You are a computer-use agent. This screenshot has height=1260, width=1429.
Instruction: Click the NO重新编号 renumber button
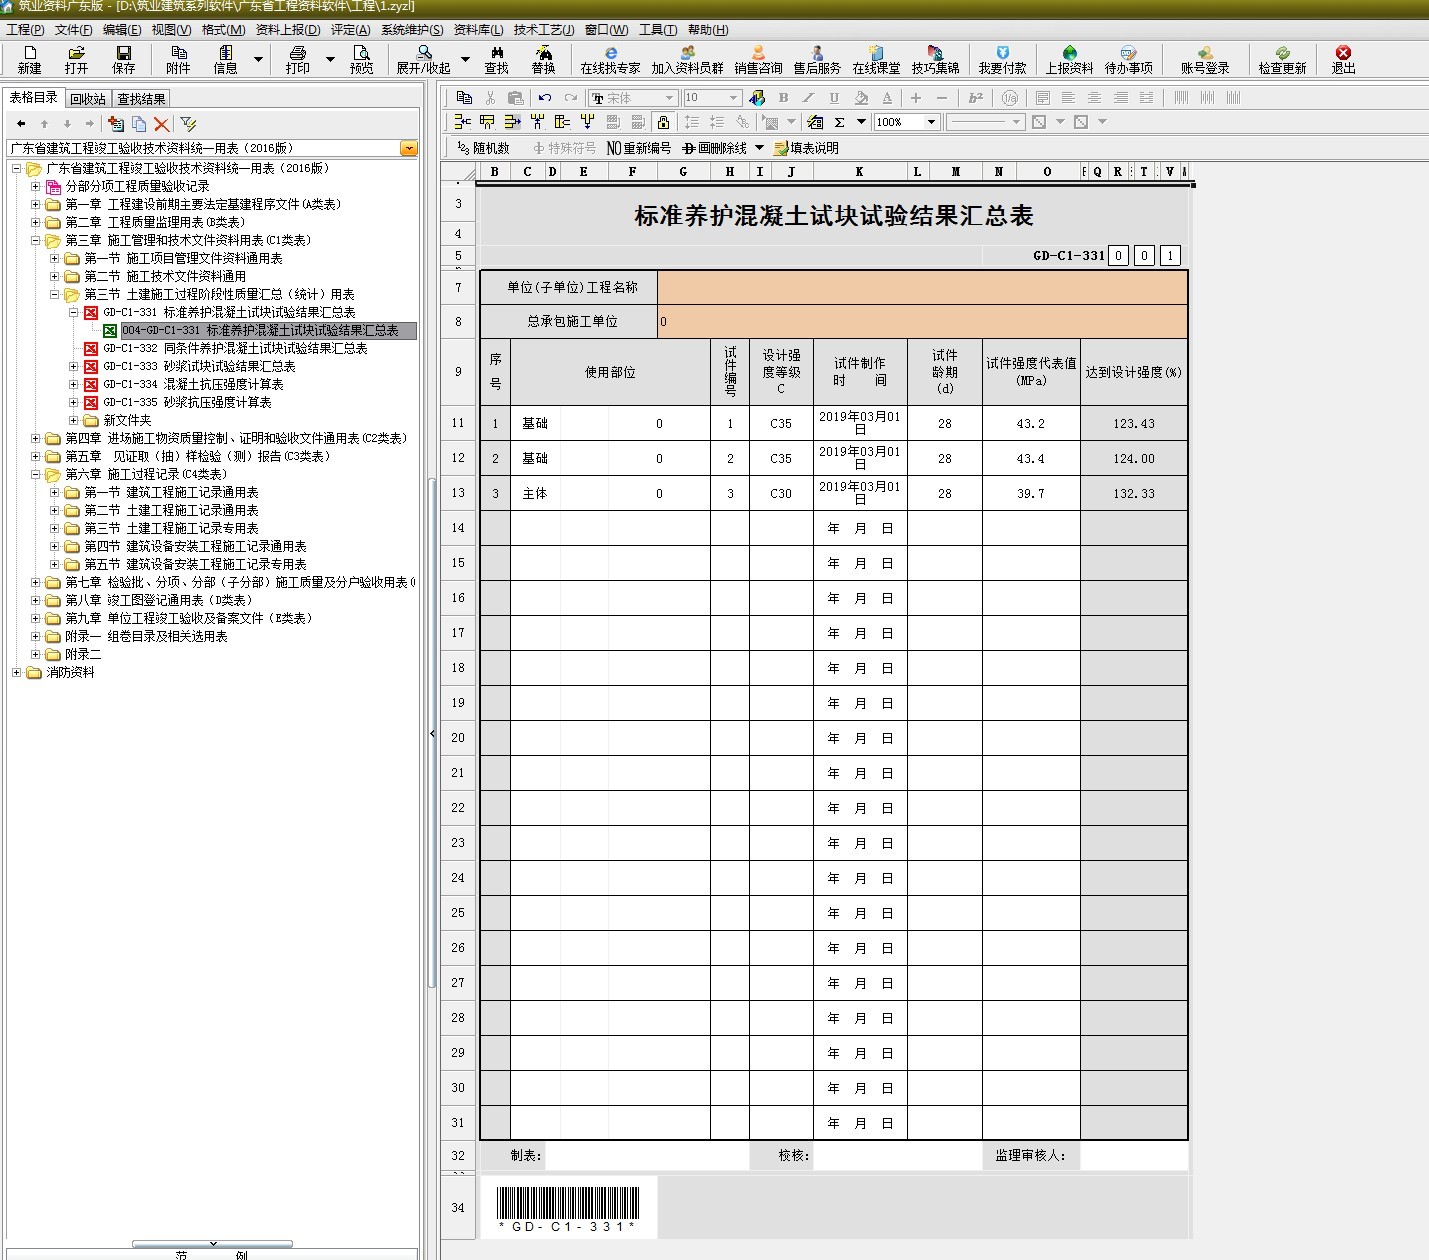pos(639,148)
